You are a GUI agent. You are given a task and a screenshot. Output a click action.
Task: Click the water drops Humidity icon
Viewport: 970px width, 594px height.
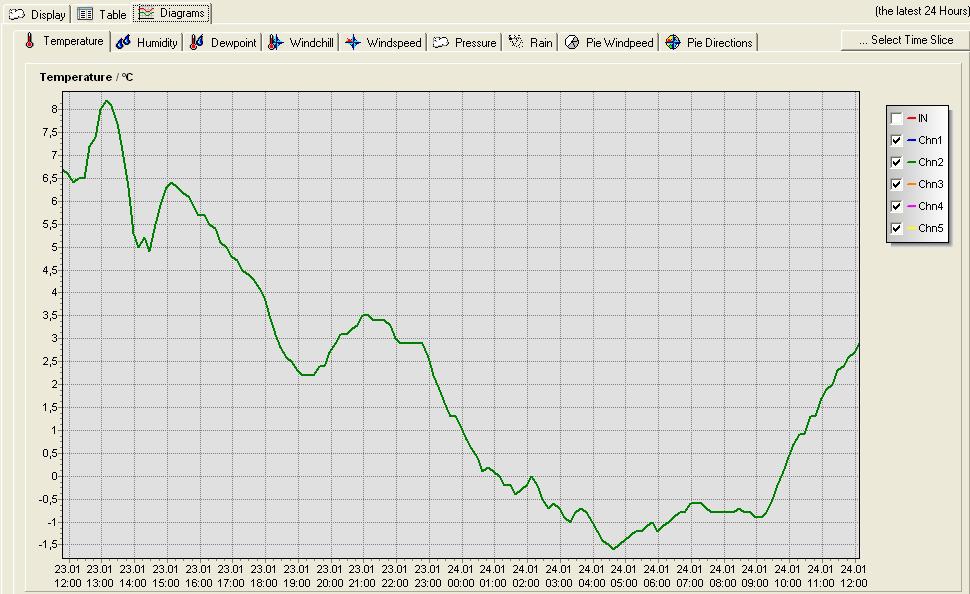123,42
